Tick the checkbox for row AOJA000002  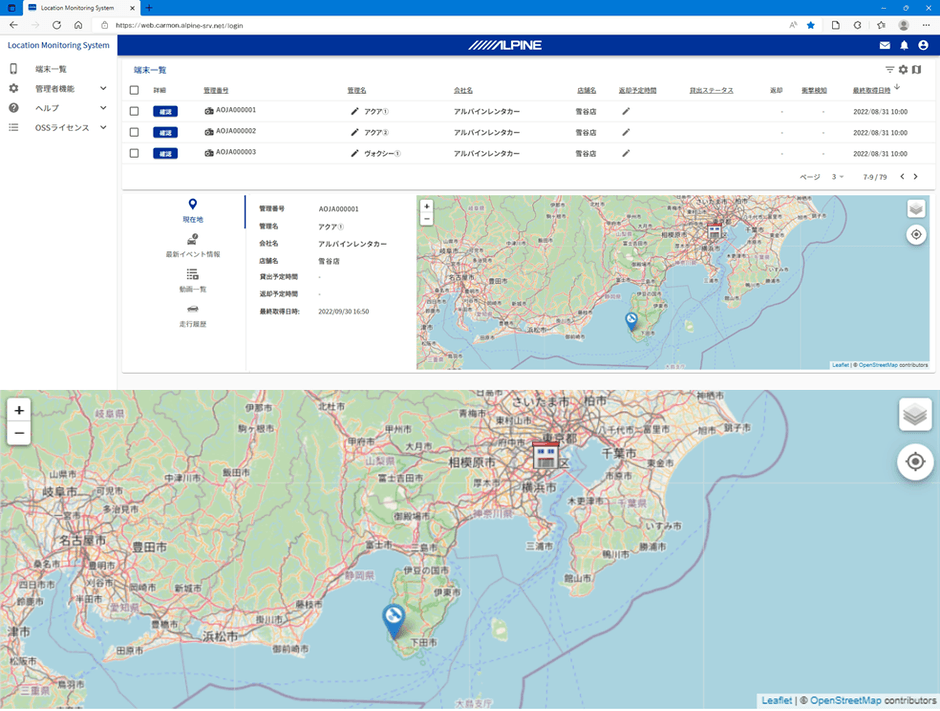coord(135,132)
